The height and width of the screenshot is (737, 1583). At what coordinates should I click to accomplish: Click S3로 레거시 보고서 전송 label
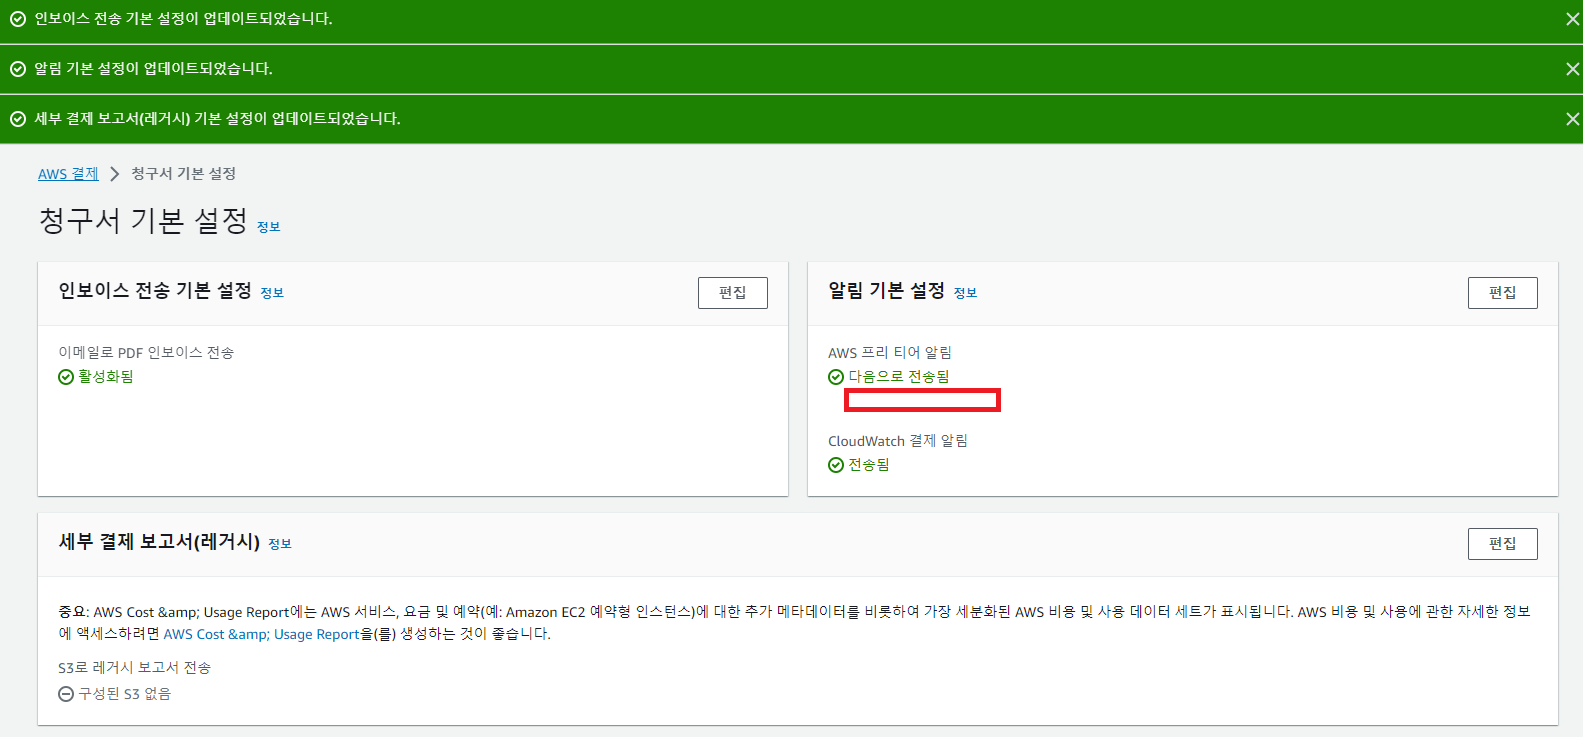pos(135,668)
